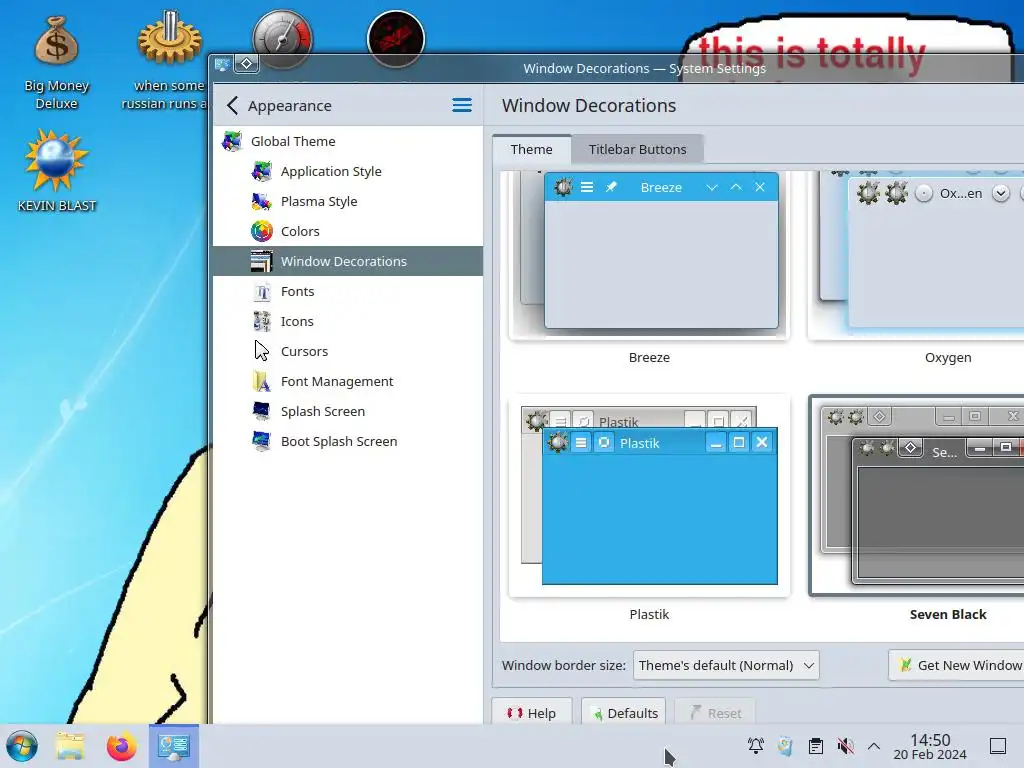
Task: Open Application Style settings
Action: point(348,171)
